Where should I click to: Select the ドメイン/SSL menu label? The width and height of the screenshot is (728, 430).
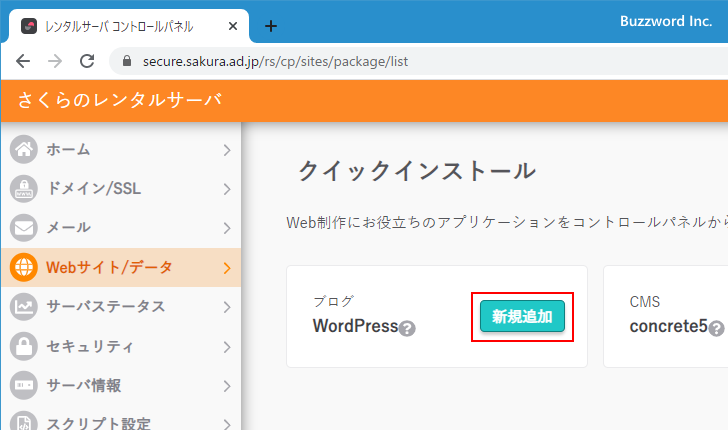[94, 189]
